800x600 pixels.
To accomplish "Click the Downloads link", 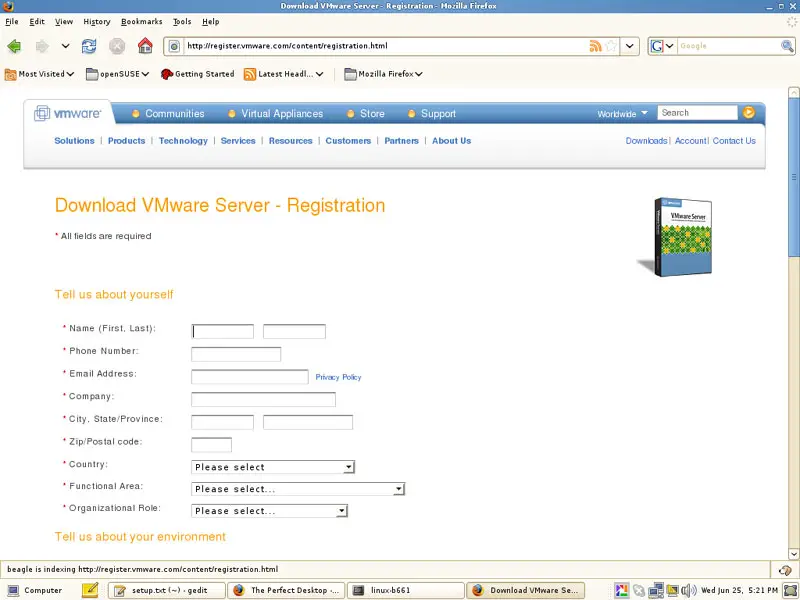I will [x=646, y=141].
